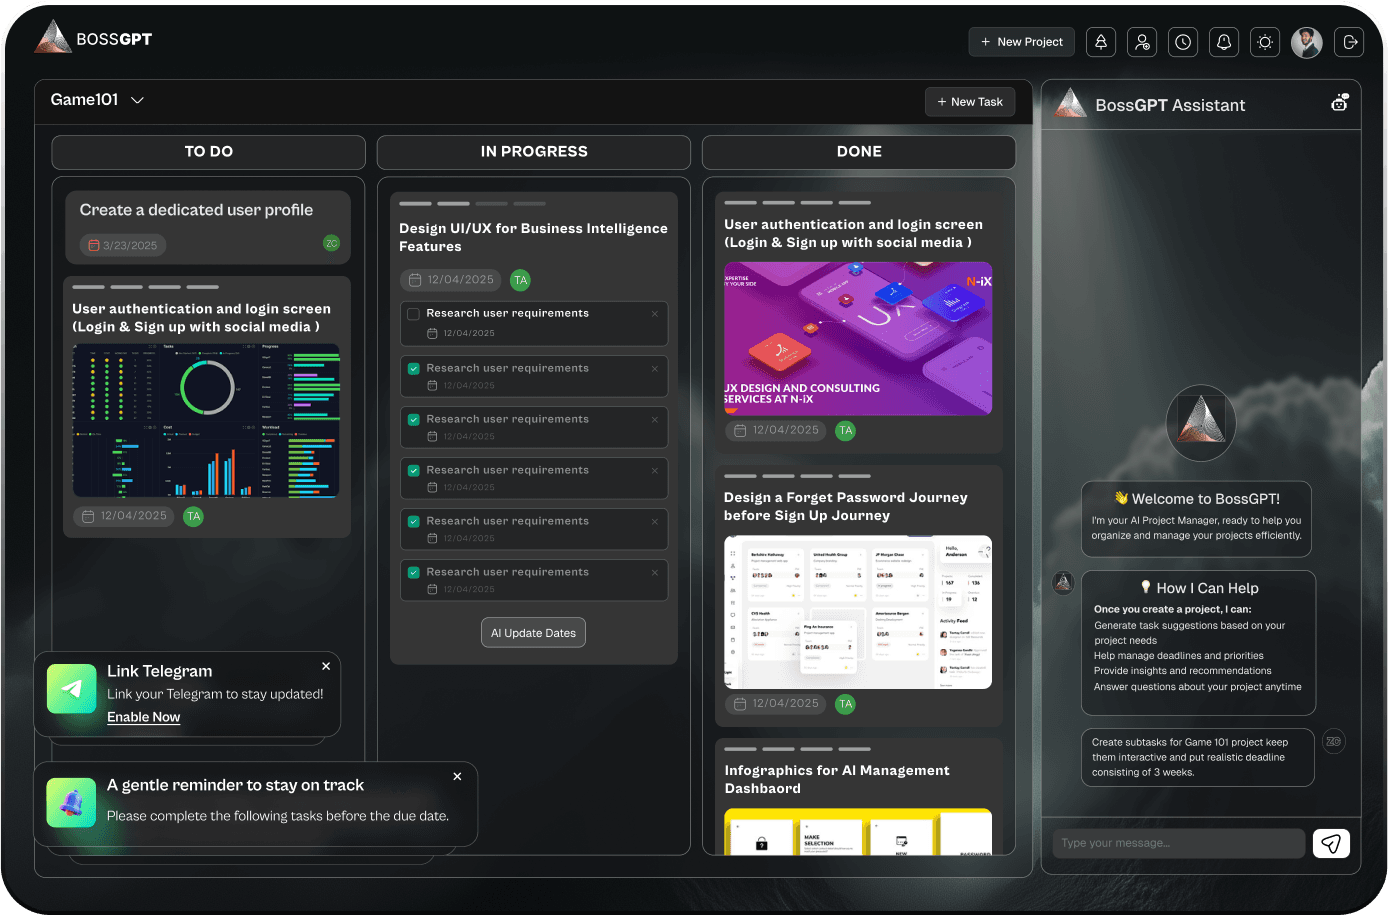The width and height of the screenshot is (1388, 915).
Task: Check the unchecked Research user requirements box
Action: [x=413, y=314]
